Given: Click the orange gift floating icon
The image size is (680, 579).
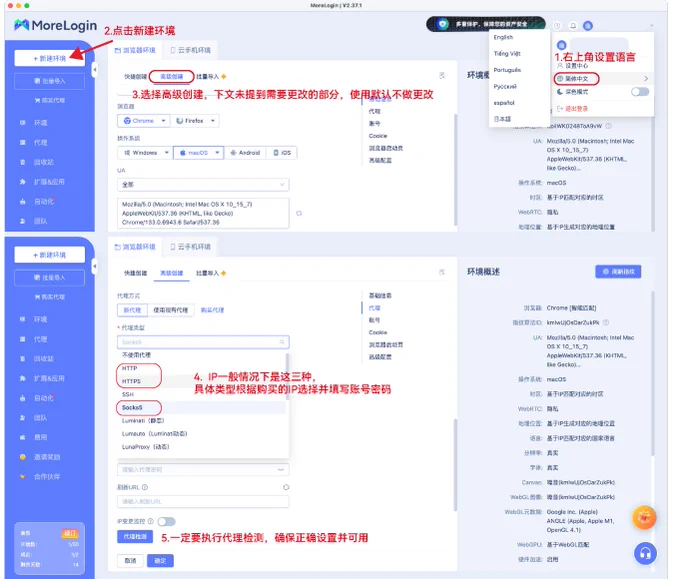Looking at the screenshot, I should (644, 517).
